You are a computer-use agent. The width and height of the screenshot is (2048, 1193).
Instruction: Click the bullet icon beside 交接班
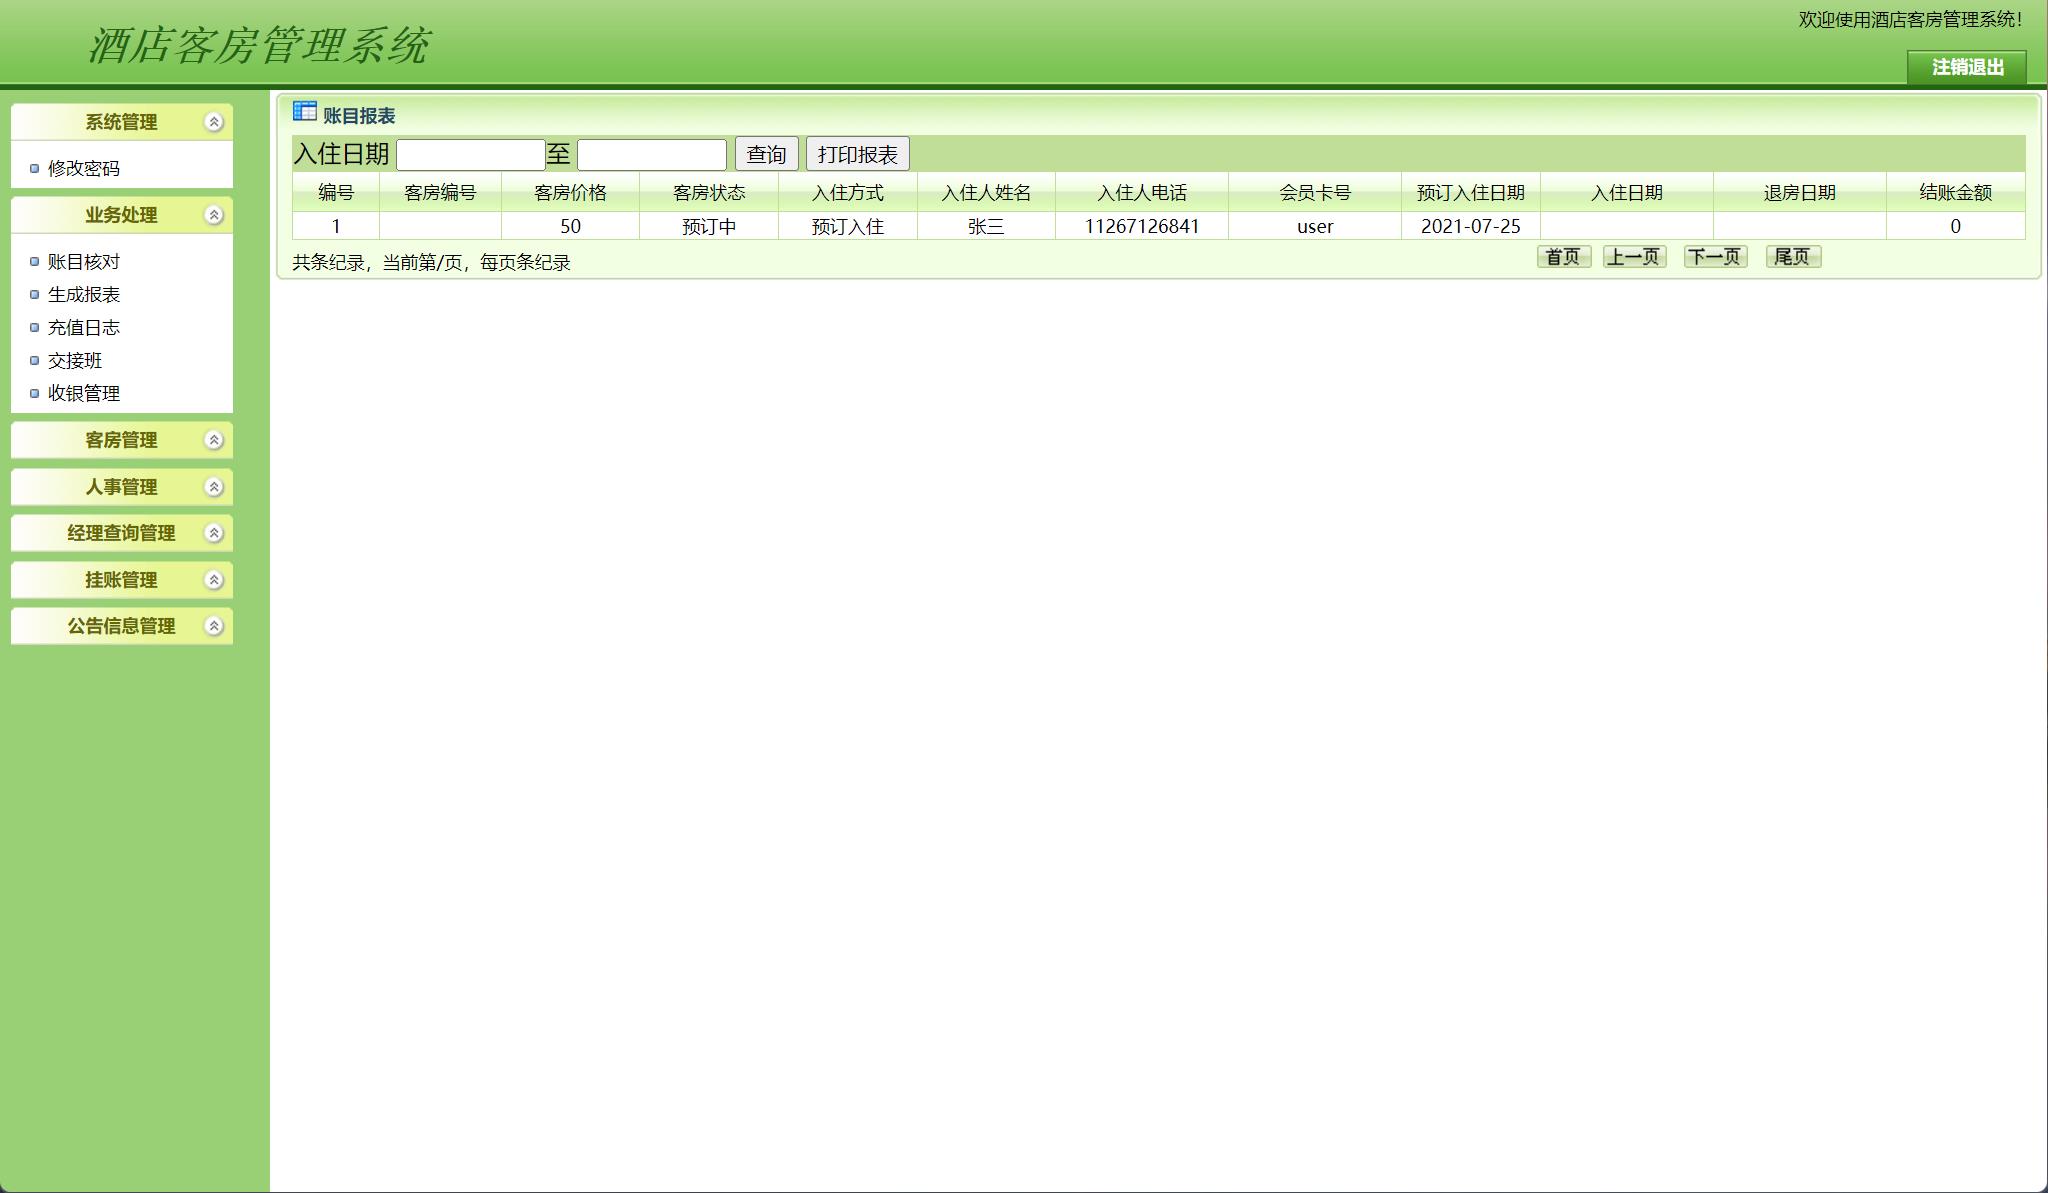[x=33, y=360]
